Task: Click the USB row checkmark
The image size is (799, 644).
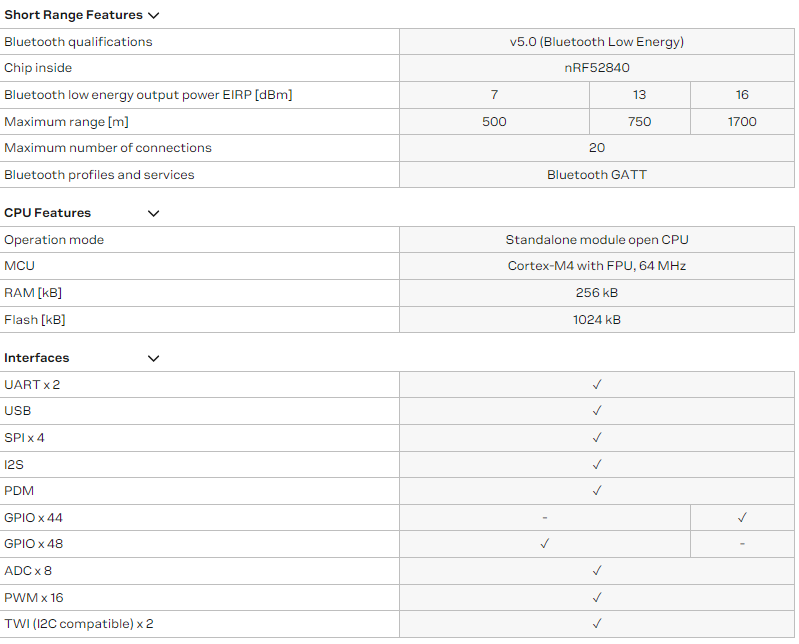Action: point(597,411)
